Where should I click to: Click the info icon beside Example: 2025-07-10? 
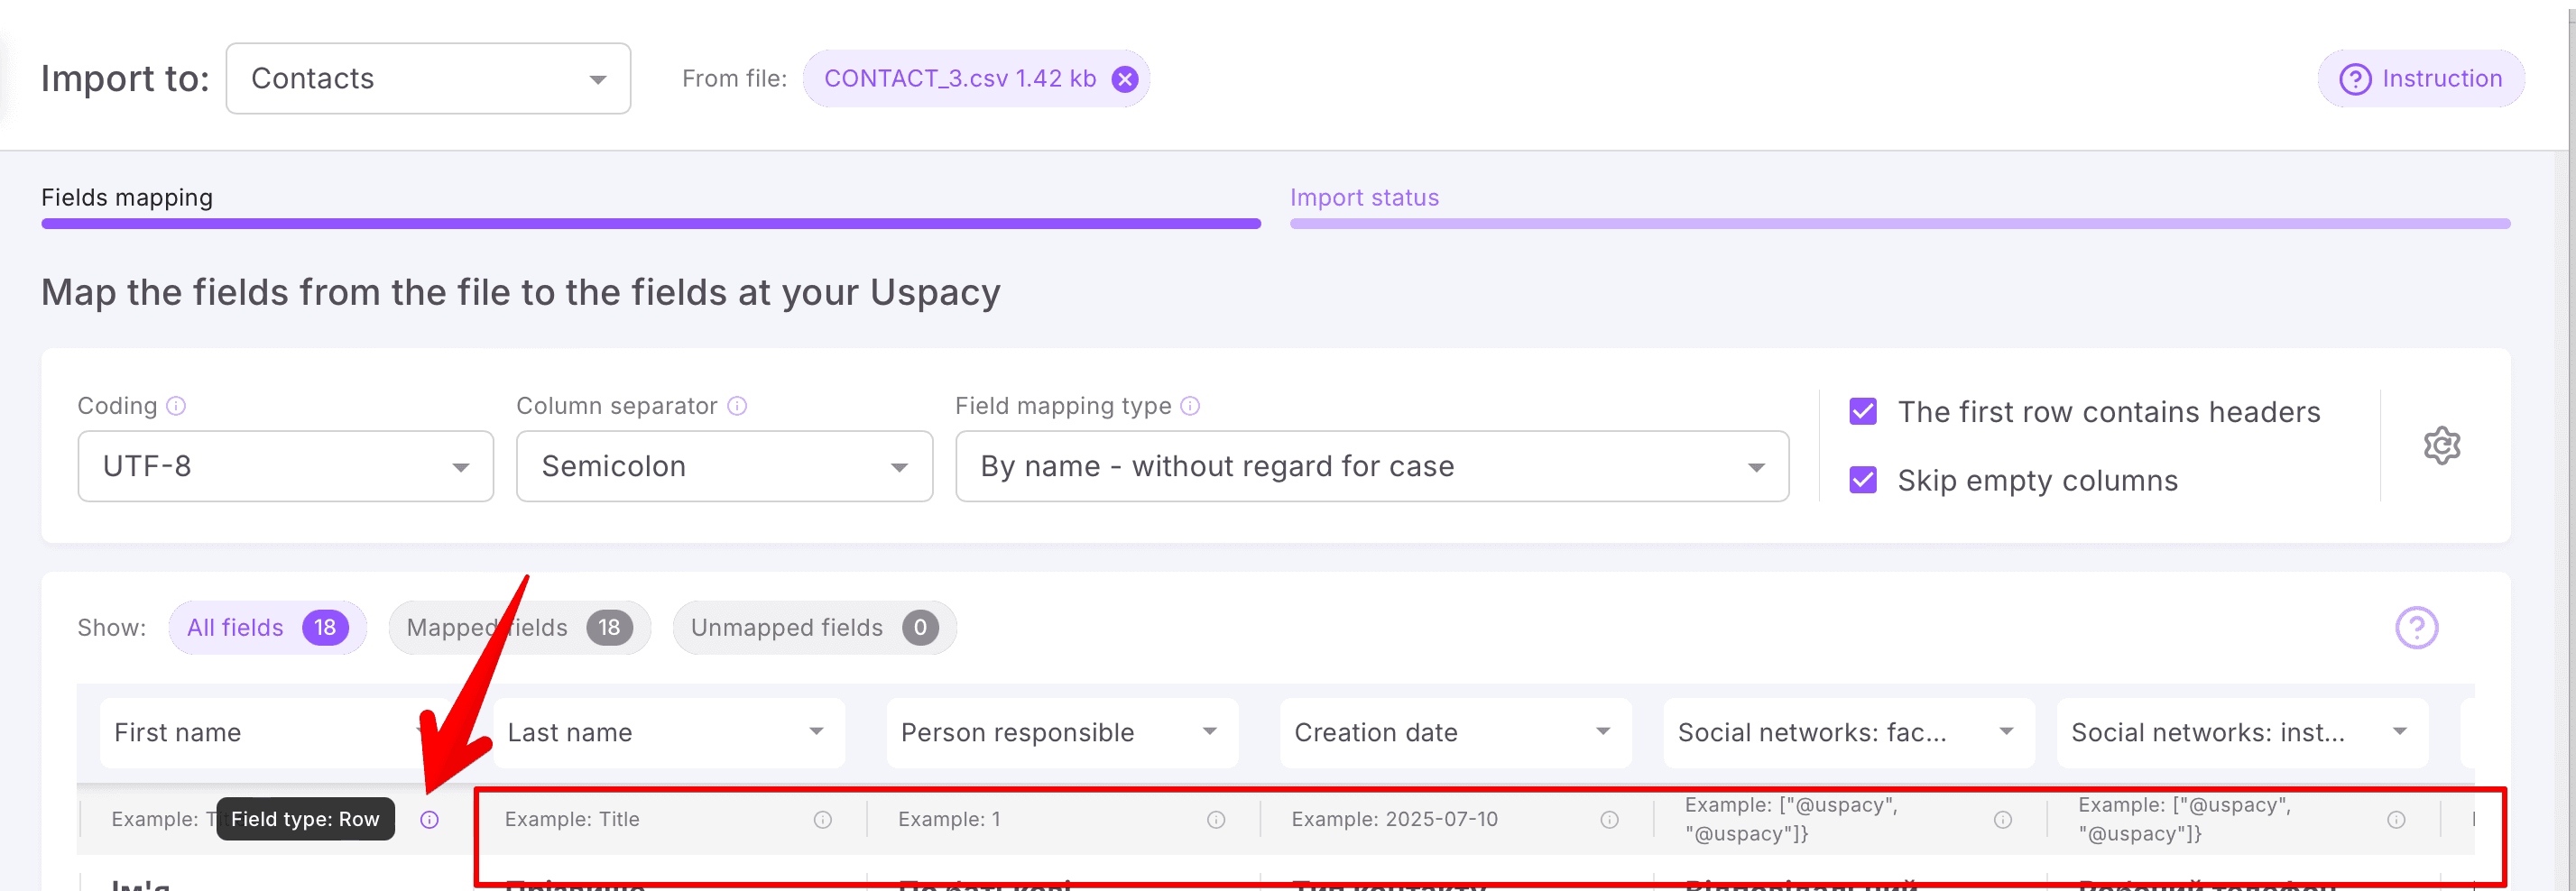(x=1610, y=819)
